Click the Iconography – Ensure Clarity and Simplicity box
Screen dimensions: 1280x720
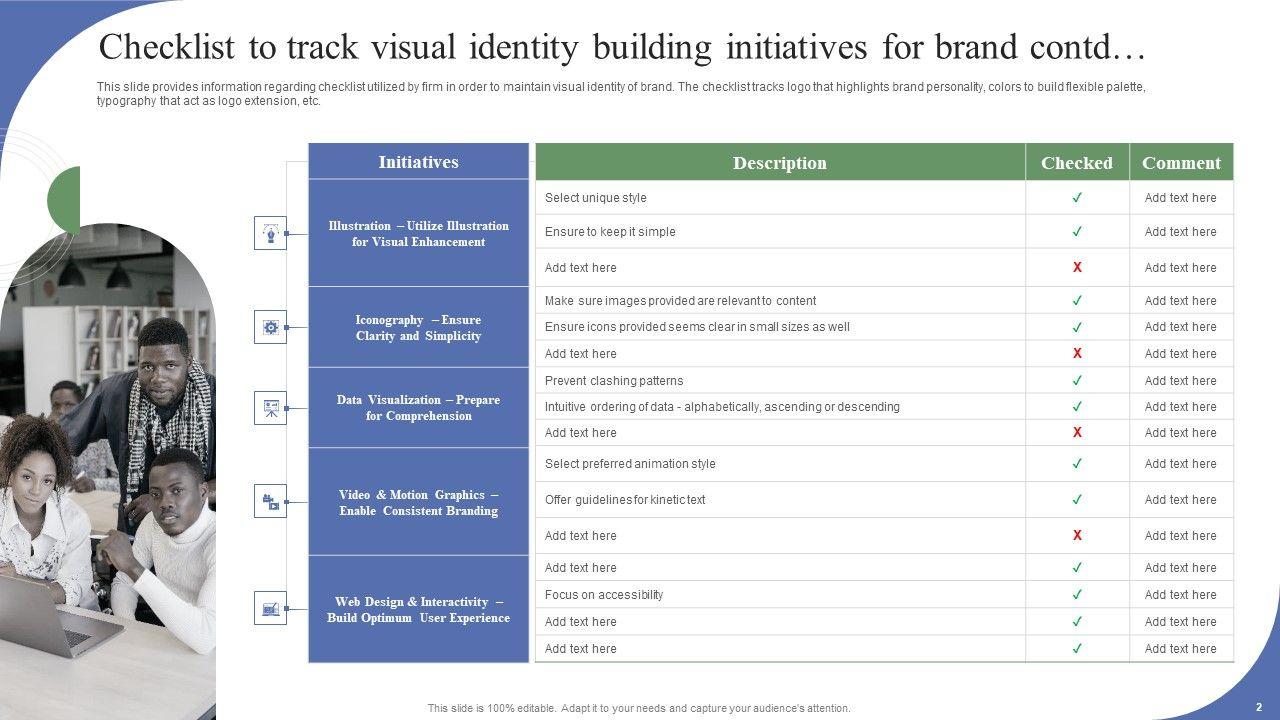point(418,327)
